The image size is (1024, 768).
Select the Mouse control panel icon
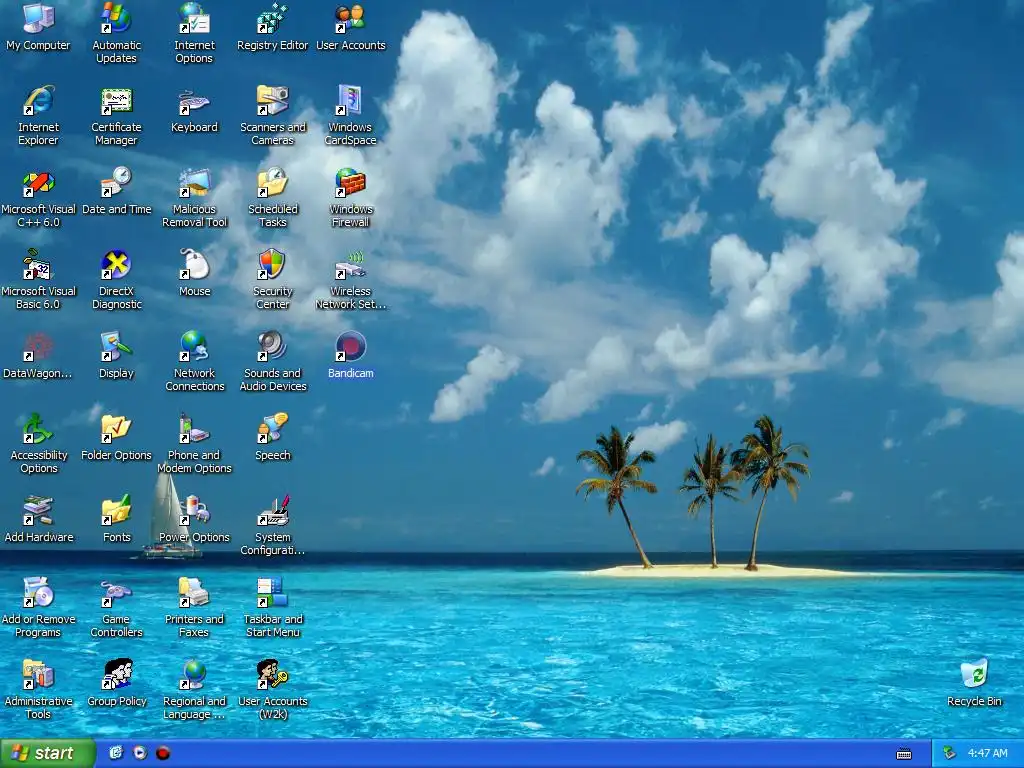[x=194, y=264]
